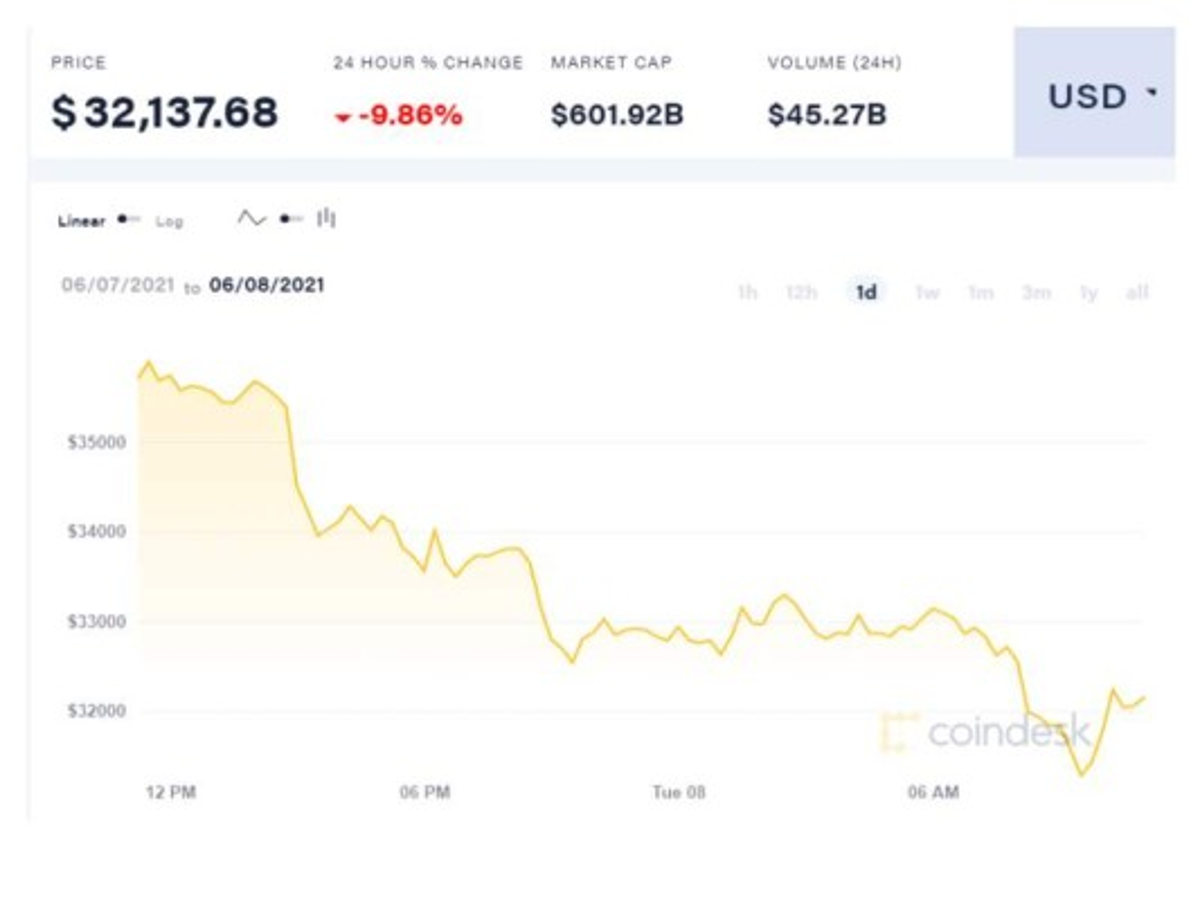Screen dimensions: 1200x900
Task: Click the Linear scale label
Action: click(x=81, y=221)
